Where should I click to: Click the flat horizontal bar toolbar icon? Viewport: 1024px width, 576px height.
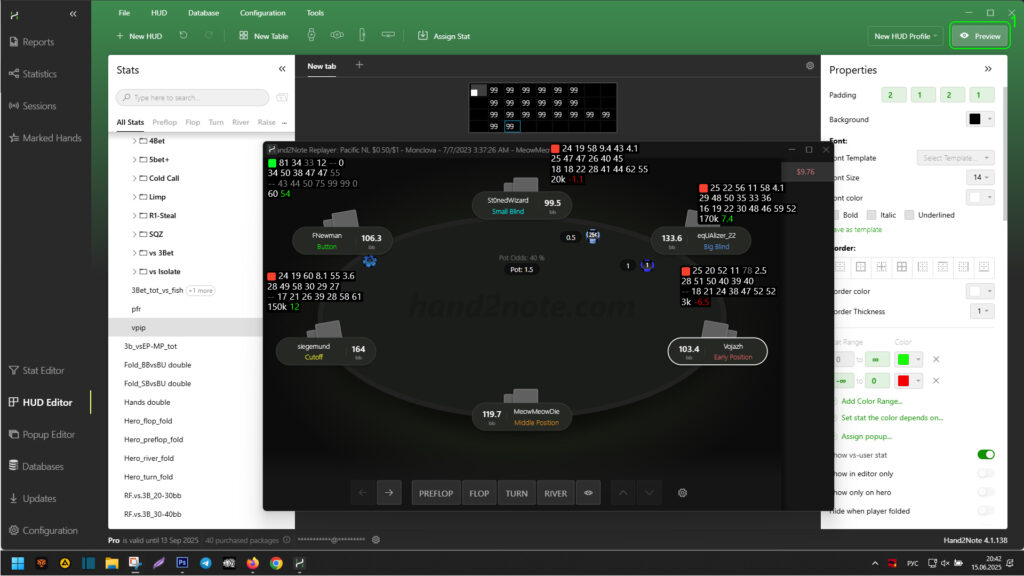388,35
